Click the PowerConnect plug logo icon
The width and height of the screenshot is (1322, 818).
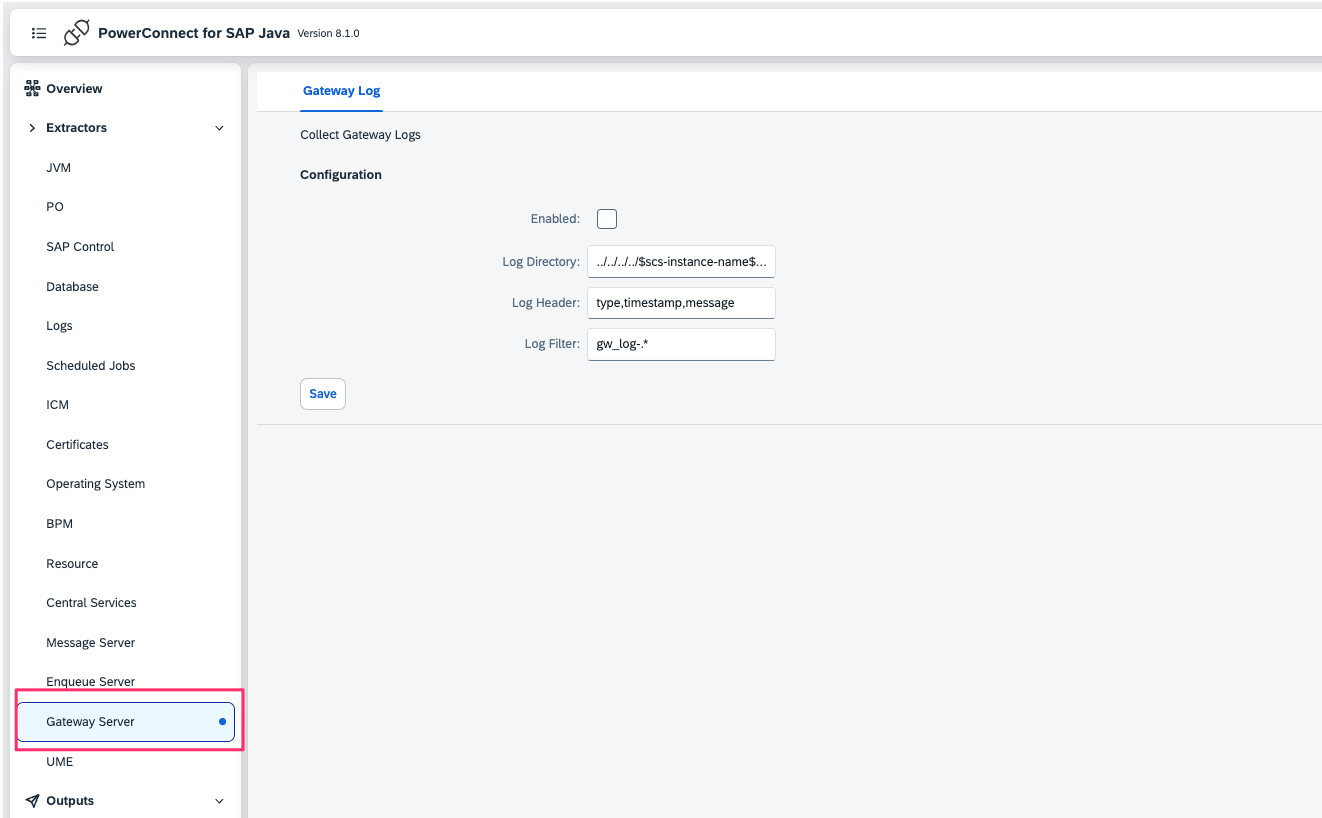pyautogui.click(x=76, y=33)
